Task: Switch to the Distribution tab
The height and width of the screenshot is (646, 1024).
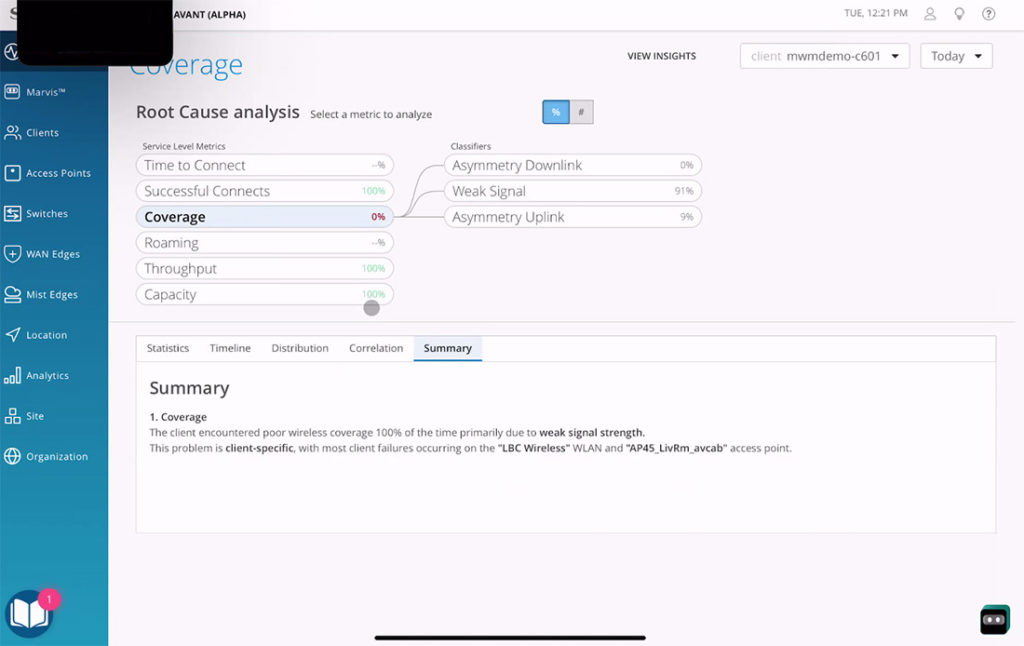Action: (300, 348)
